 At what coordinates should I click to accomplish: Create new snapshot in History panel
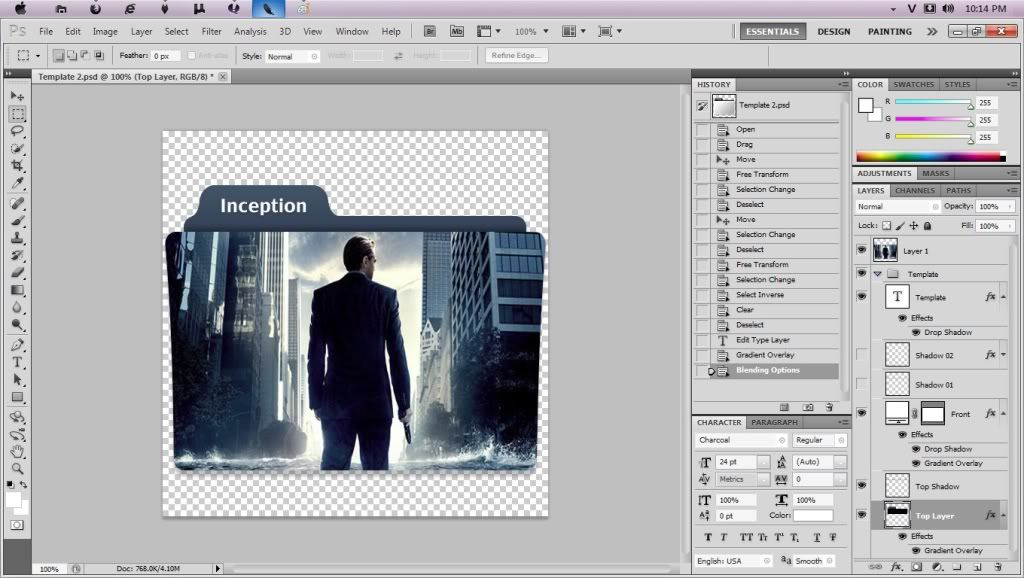(x=808, y=407)
